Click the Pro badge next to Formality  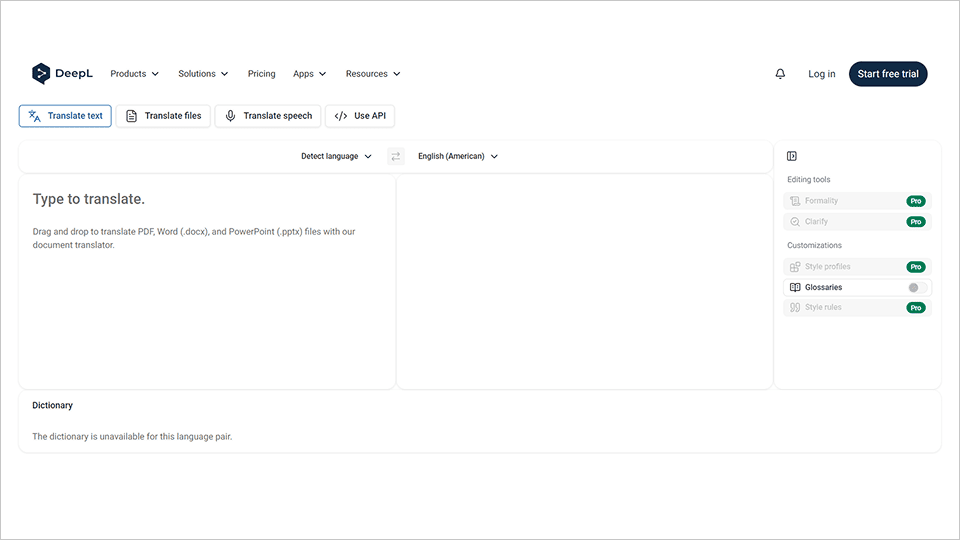(x=916, y=201)
